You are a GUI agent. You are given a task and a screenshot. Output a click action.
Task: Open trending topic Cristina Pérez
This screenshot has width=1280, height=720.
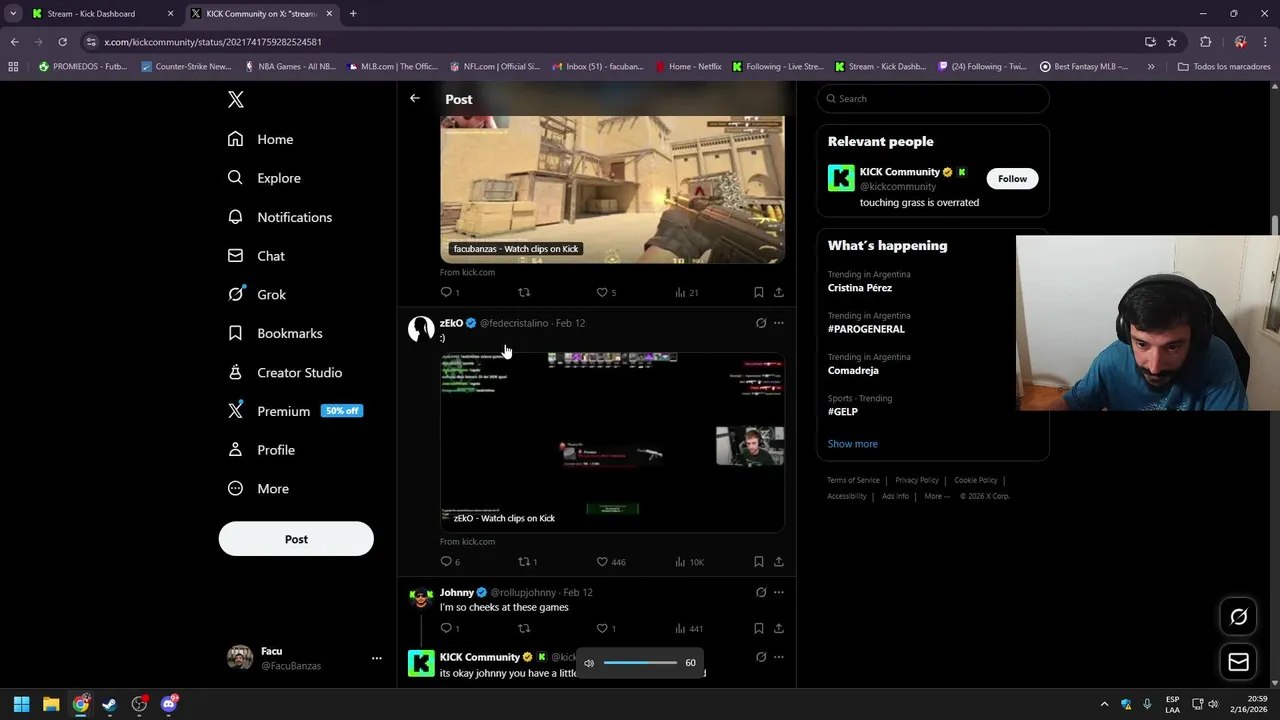(860, 288)
